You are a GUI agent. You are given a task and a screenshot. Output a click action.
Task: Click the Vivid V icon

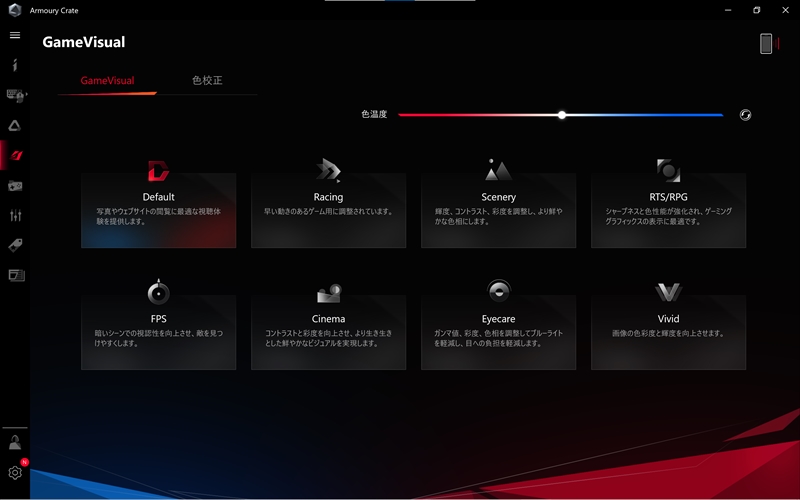pyautogui.click(x=668, y=292)
